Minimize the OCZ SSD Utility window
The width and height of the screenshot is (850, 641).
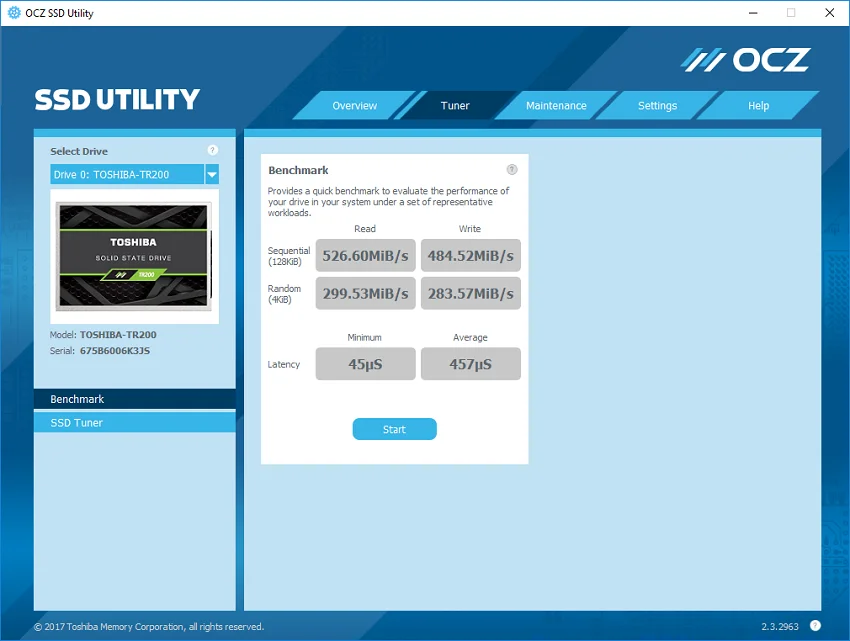pyautogui.click(x=753, y=13)
